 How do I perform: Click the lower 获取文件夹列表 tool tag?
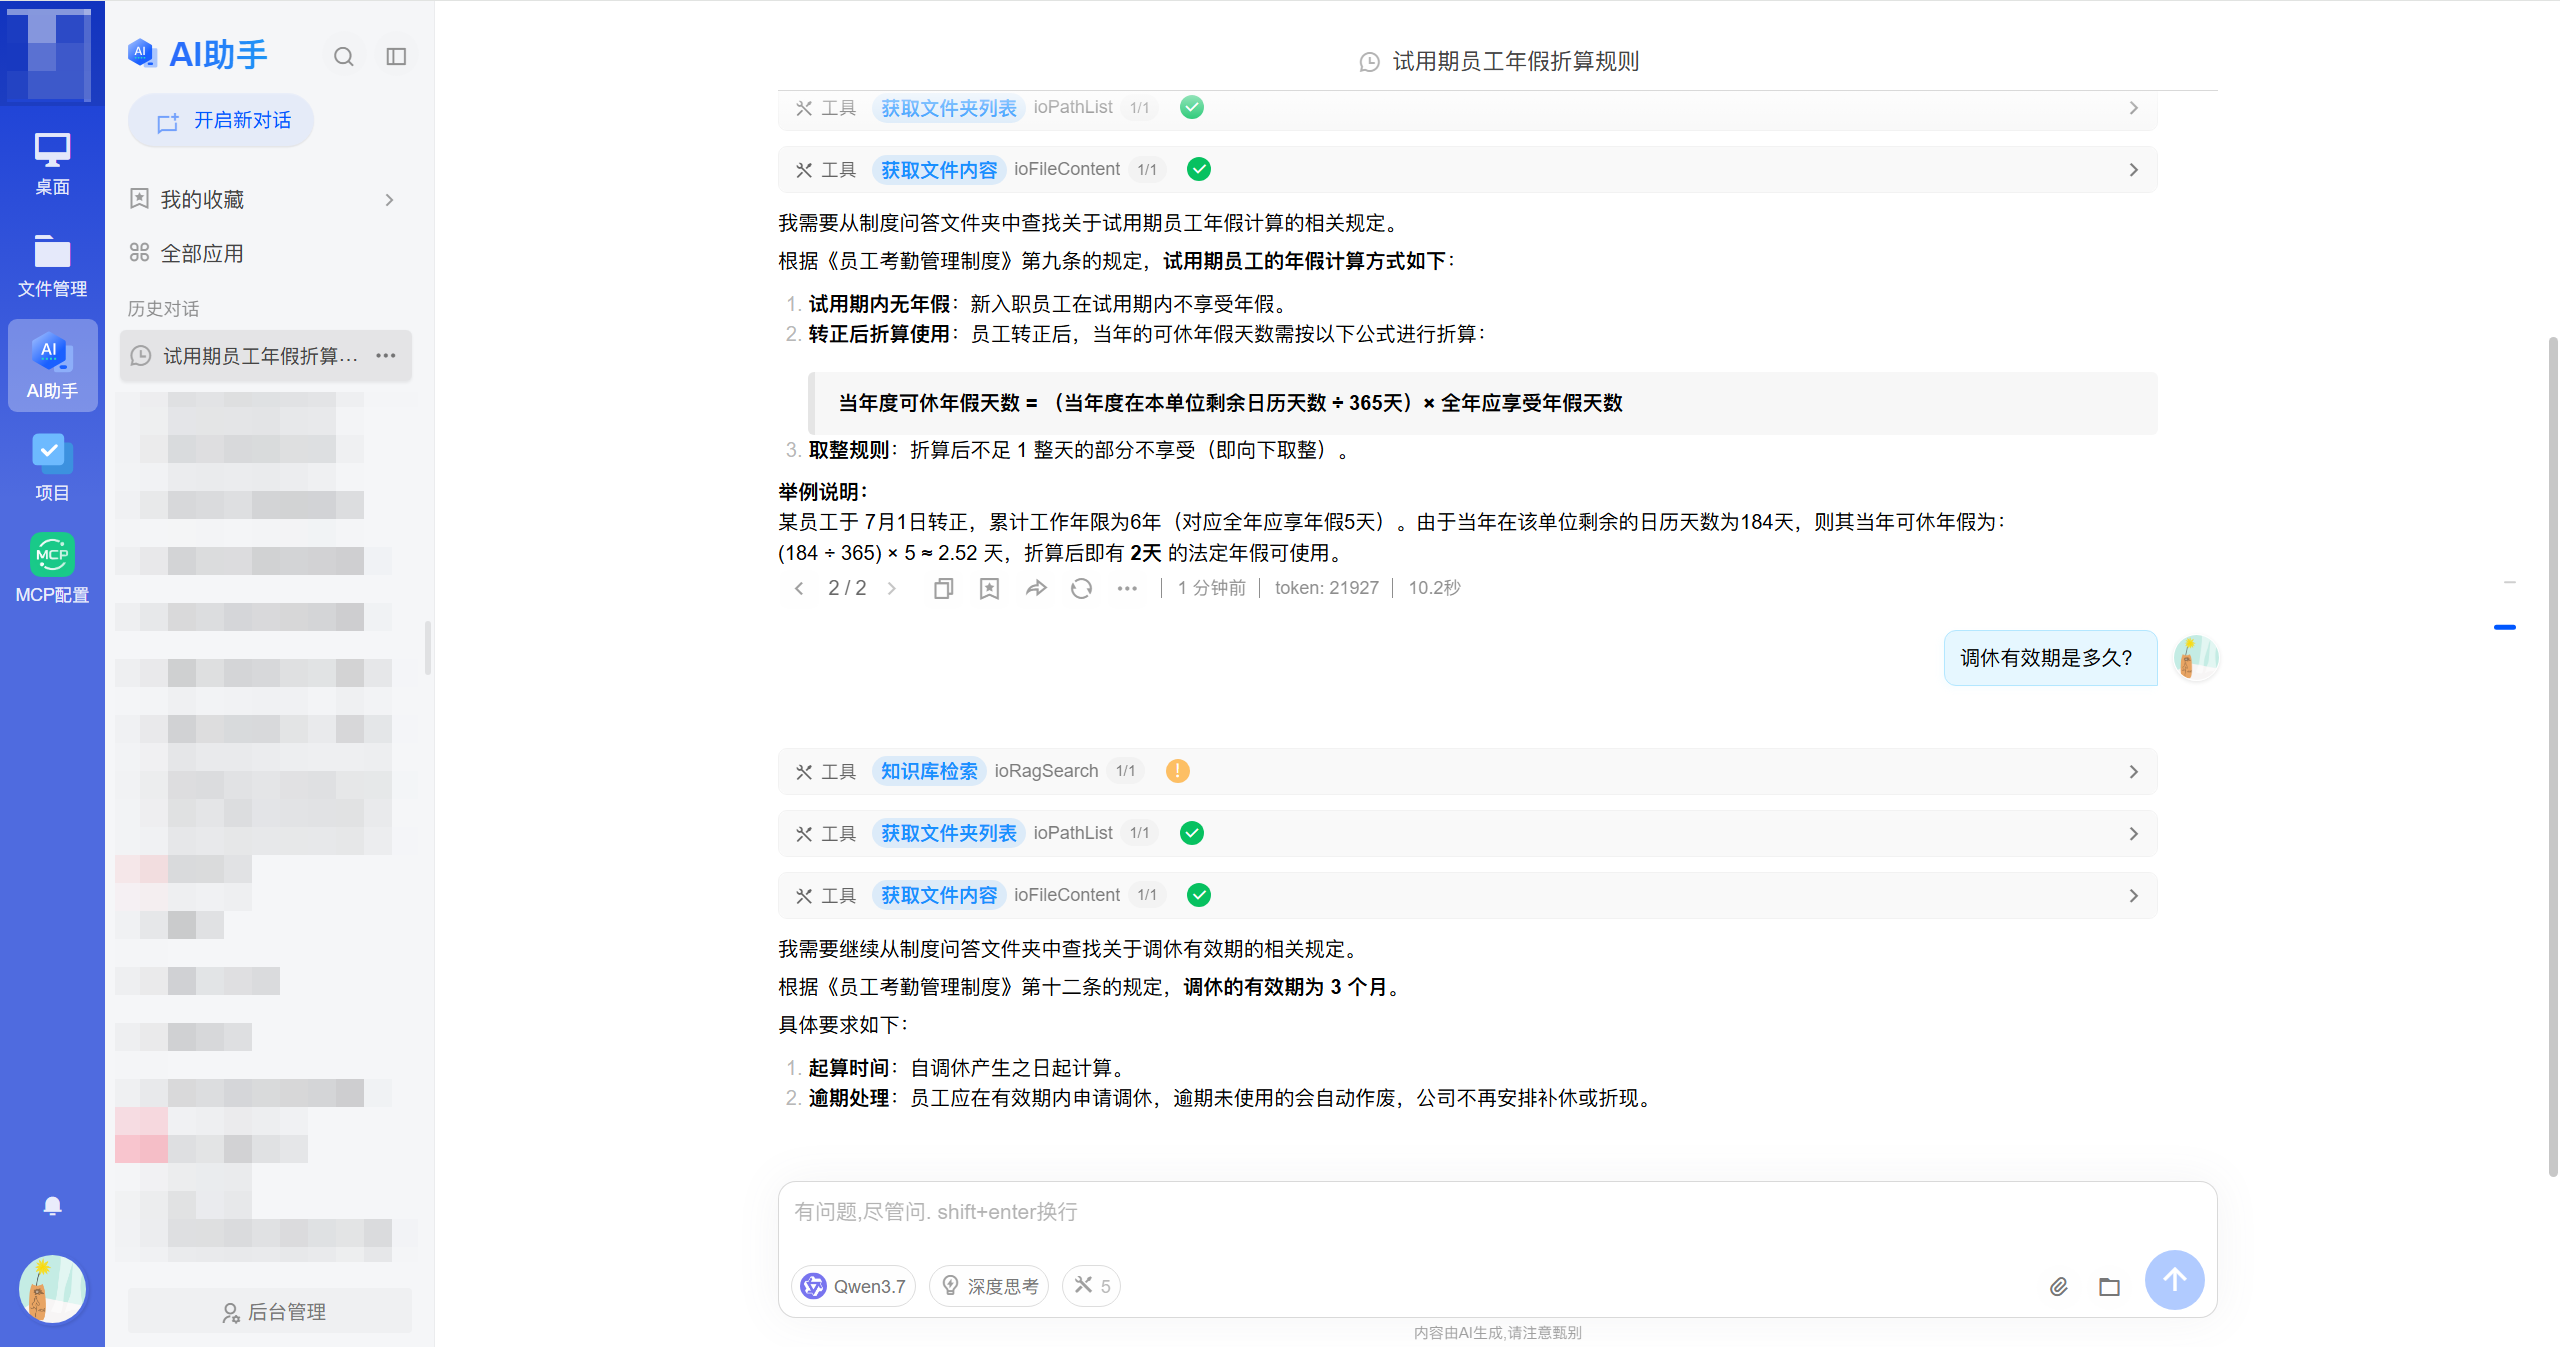click(x=948, y=833)
